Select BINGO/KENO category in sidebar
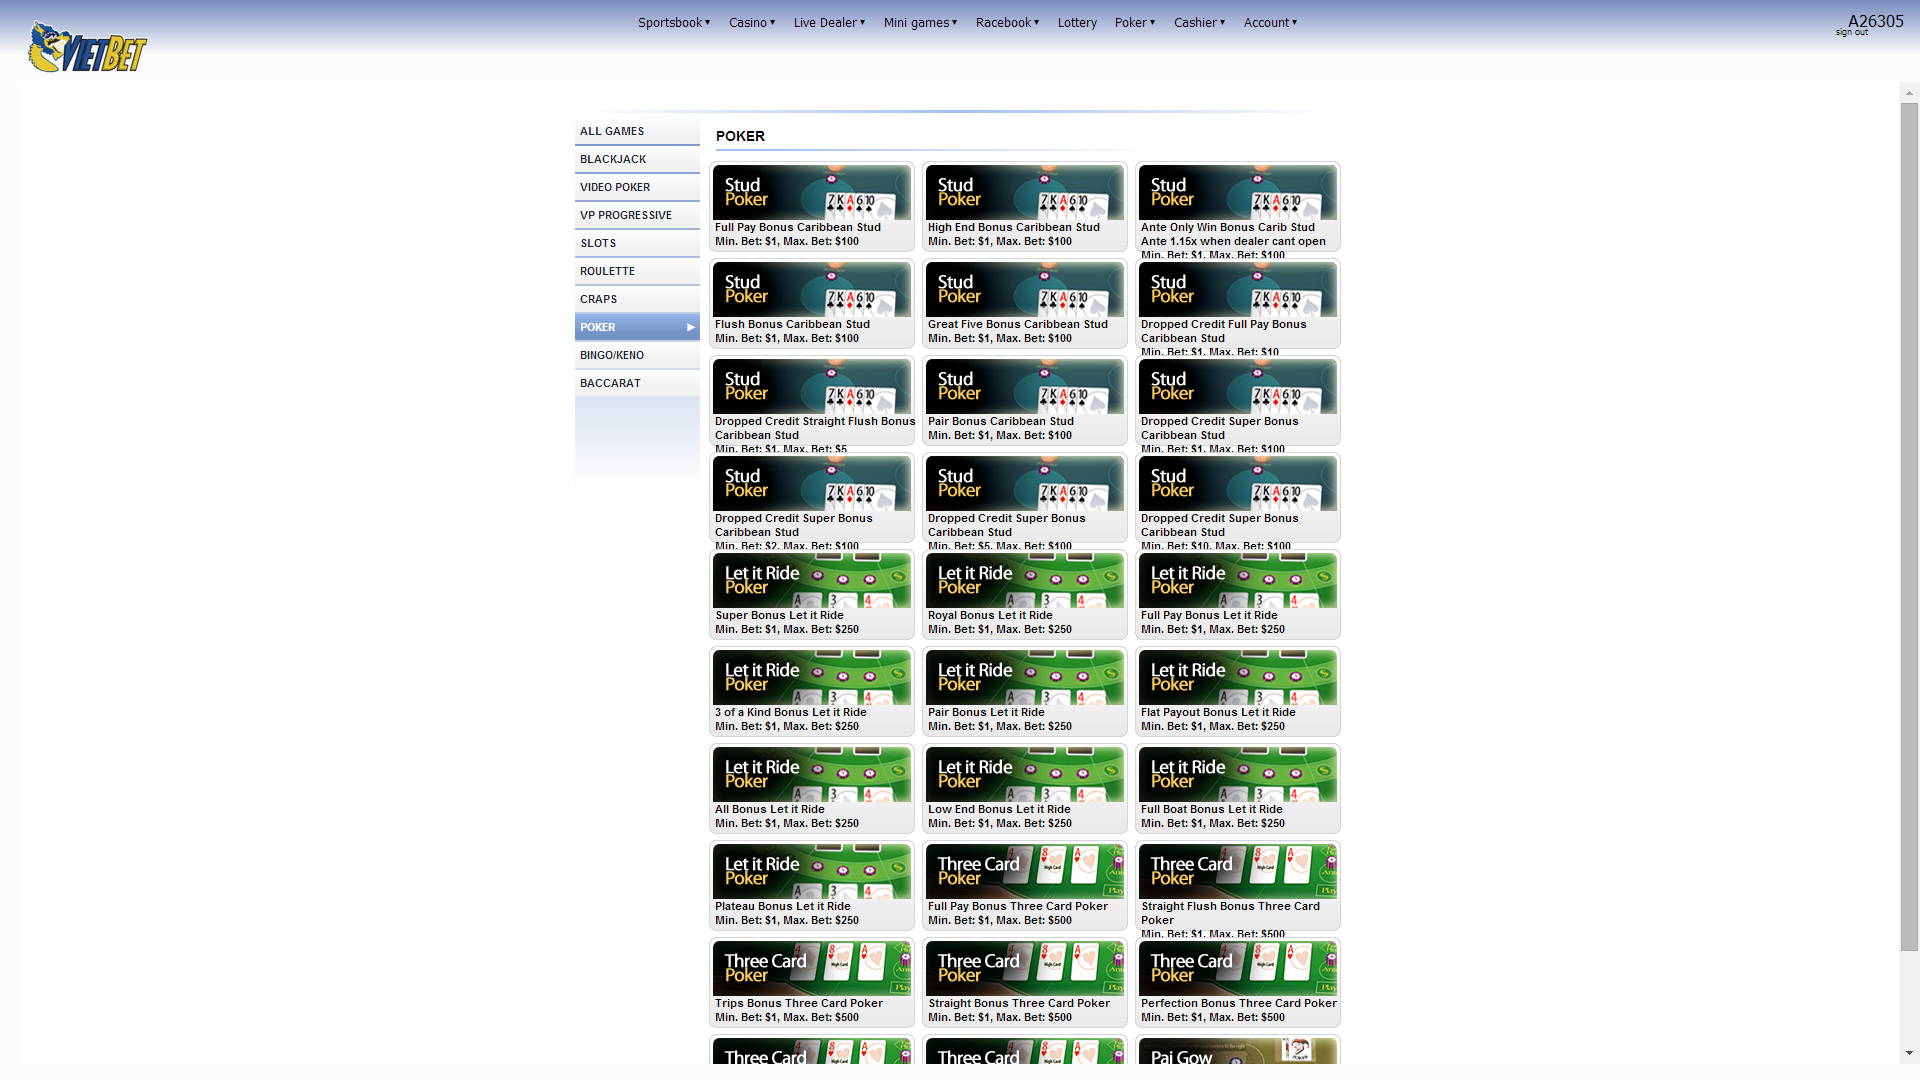 coord(637,355)
